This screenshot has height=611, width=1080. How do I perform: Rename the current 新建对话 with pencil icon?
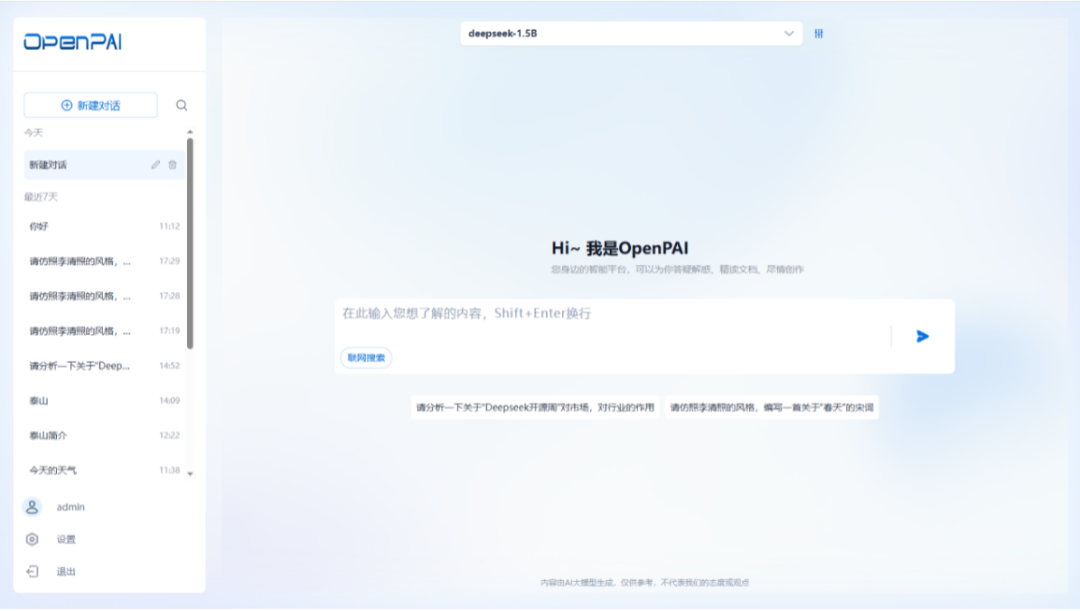(x=156, y=165)
